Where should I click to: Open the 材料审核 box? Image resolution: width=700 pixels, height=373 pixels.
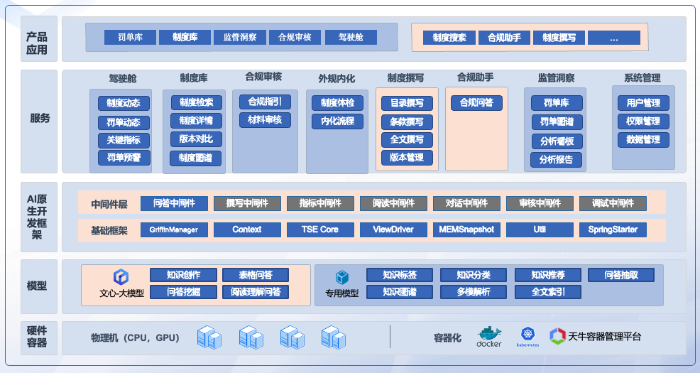click(265, 120)
